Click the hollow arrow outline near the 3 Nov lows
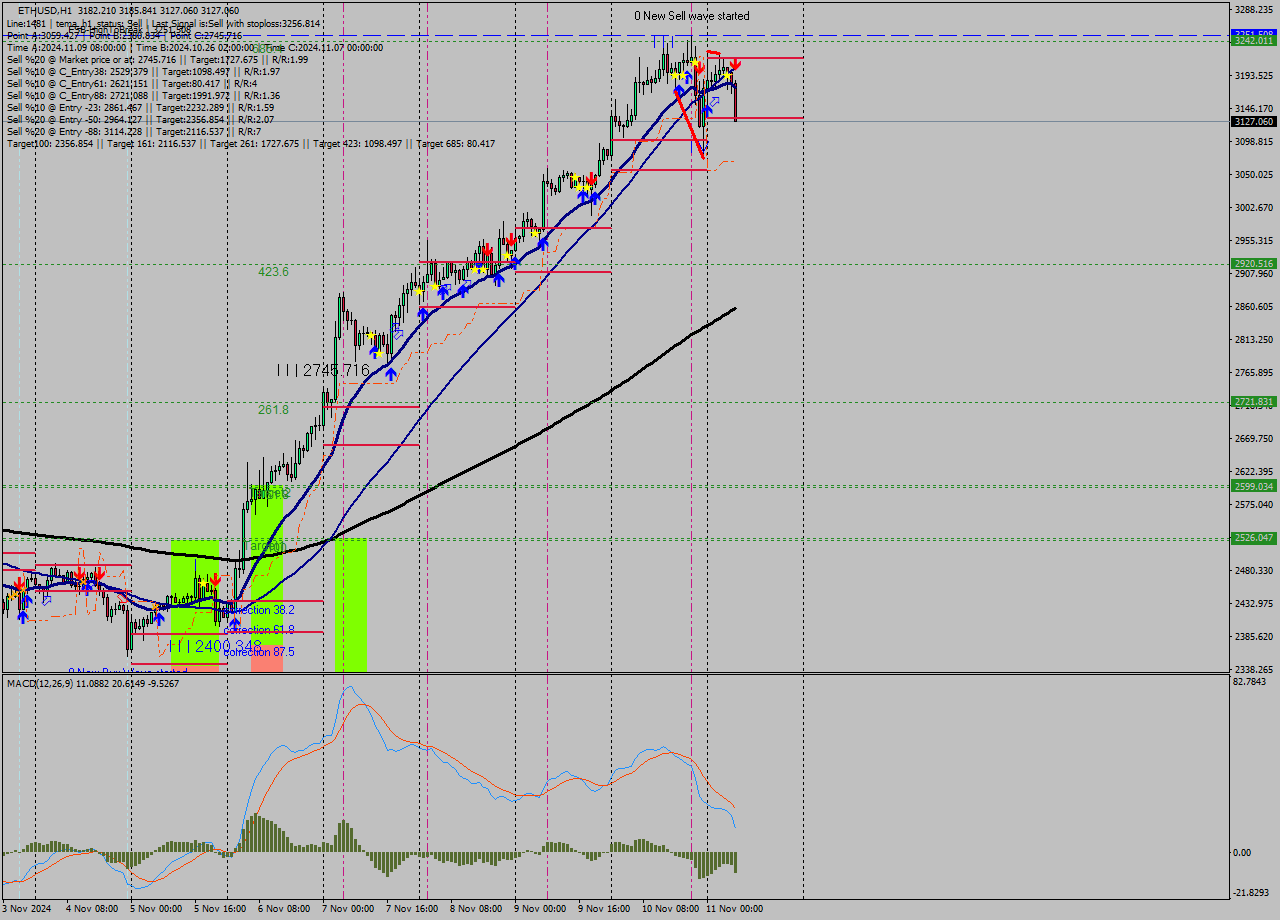The width and height of the screenshot is (1280, 920). (x=47, y=600)
